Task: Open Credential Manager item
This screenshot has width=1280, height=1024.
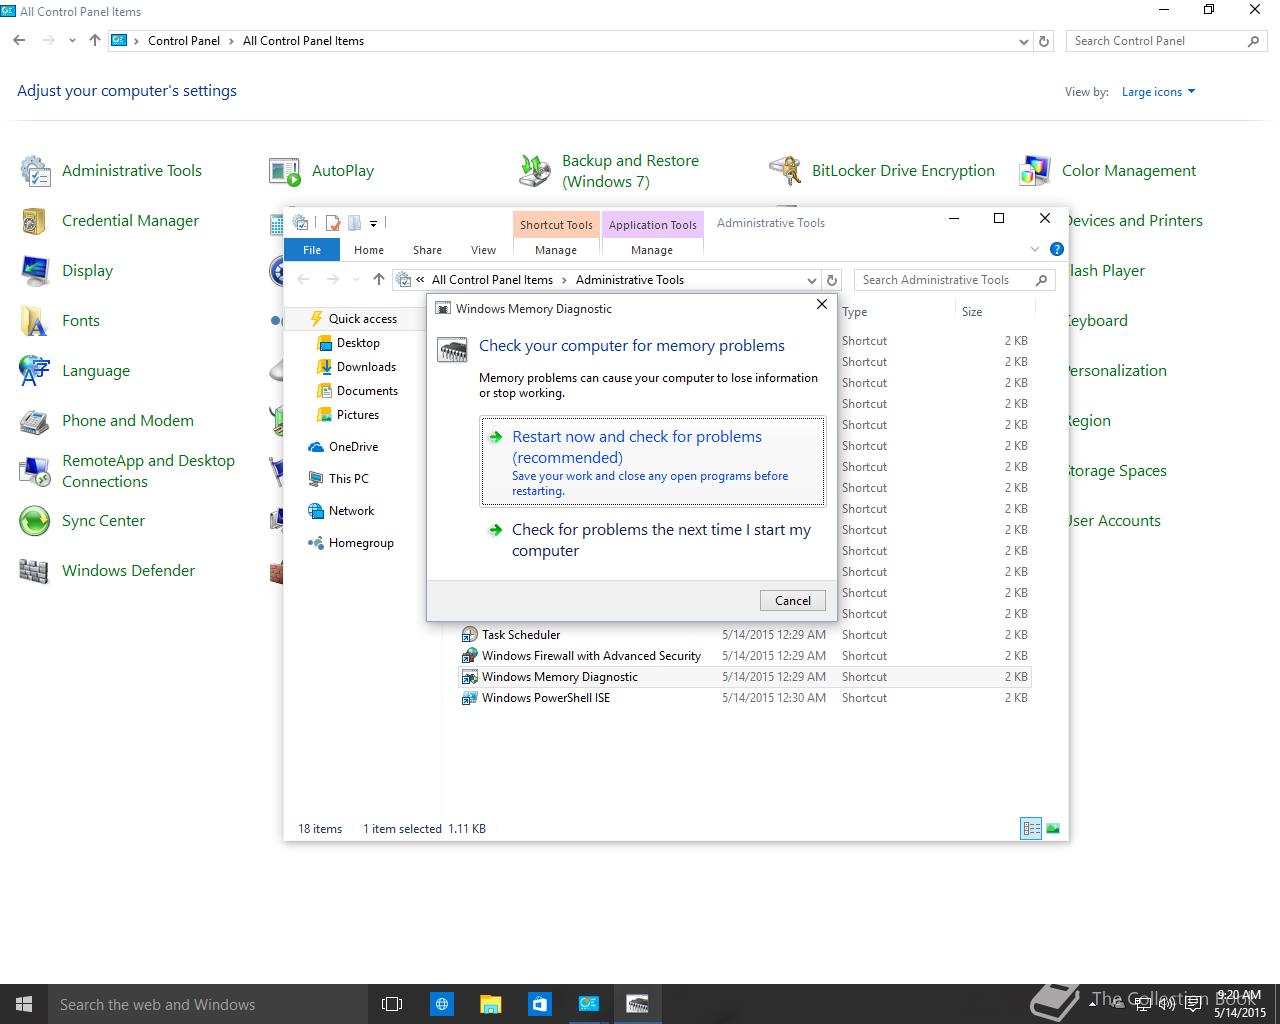Action: pos(110,221)
